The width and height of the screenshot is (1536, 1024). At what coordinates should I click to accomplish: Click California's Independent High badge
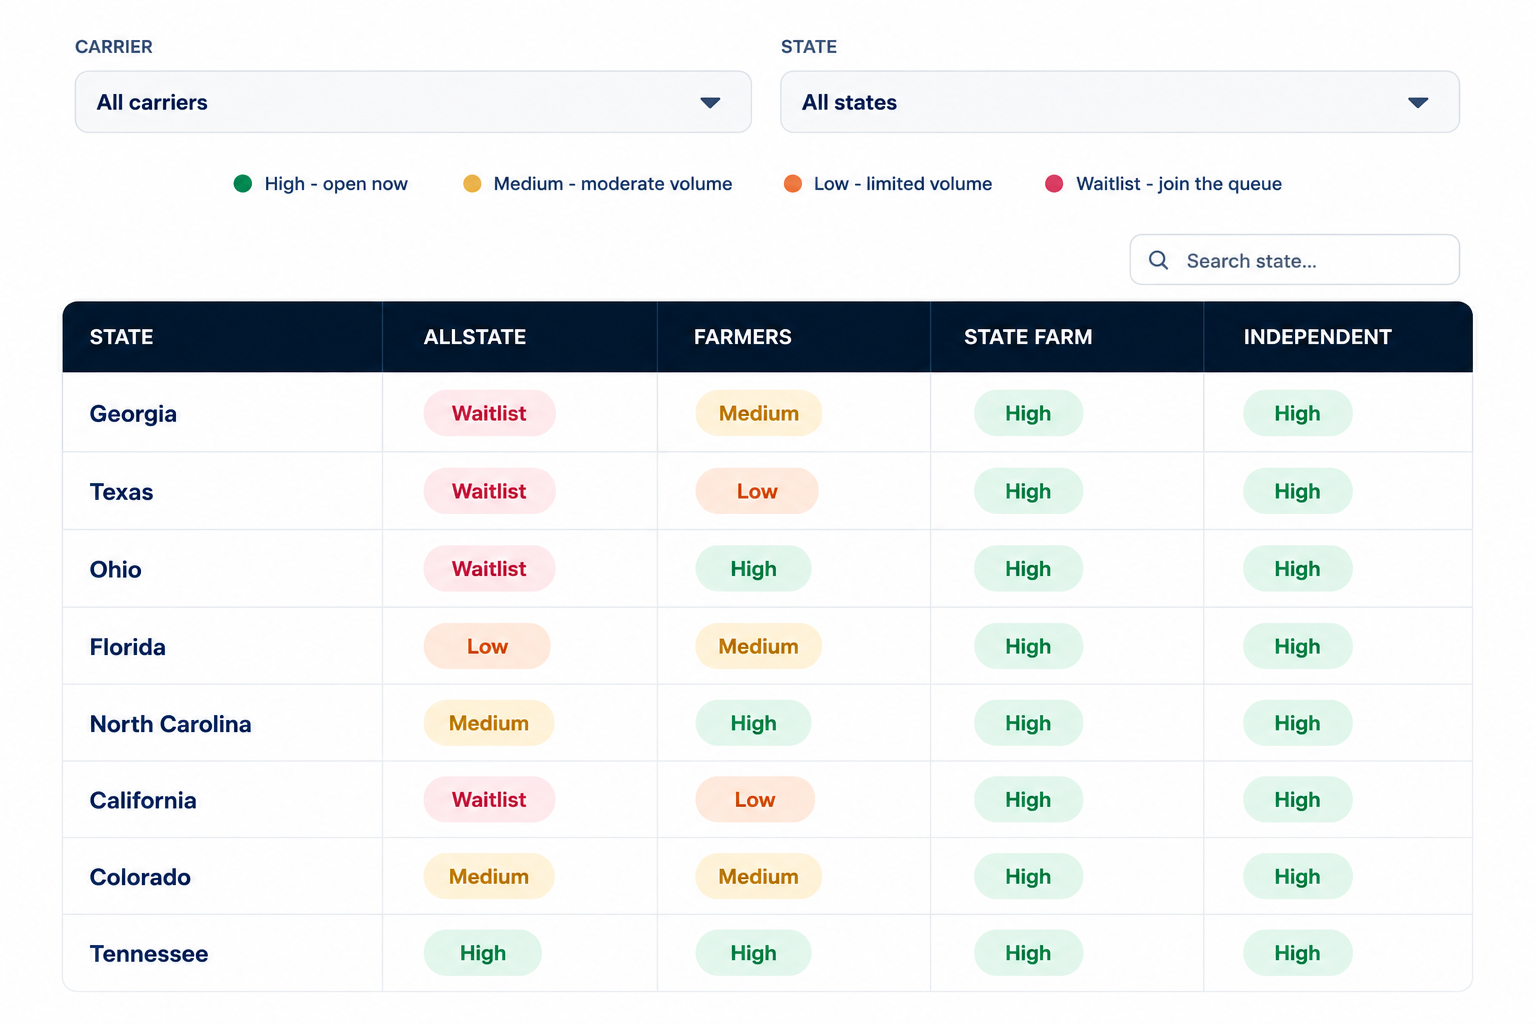click(1297, 799)
